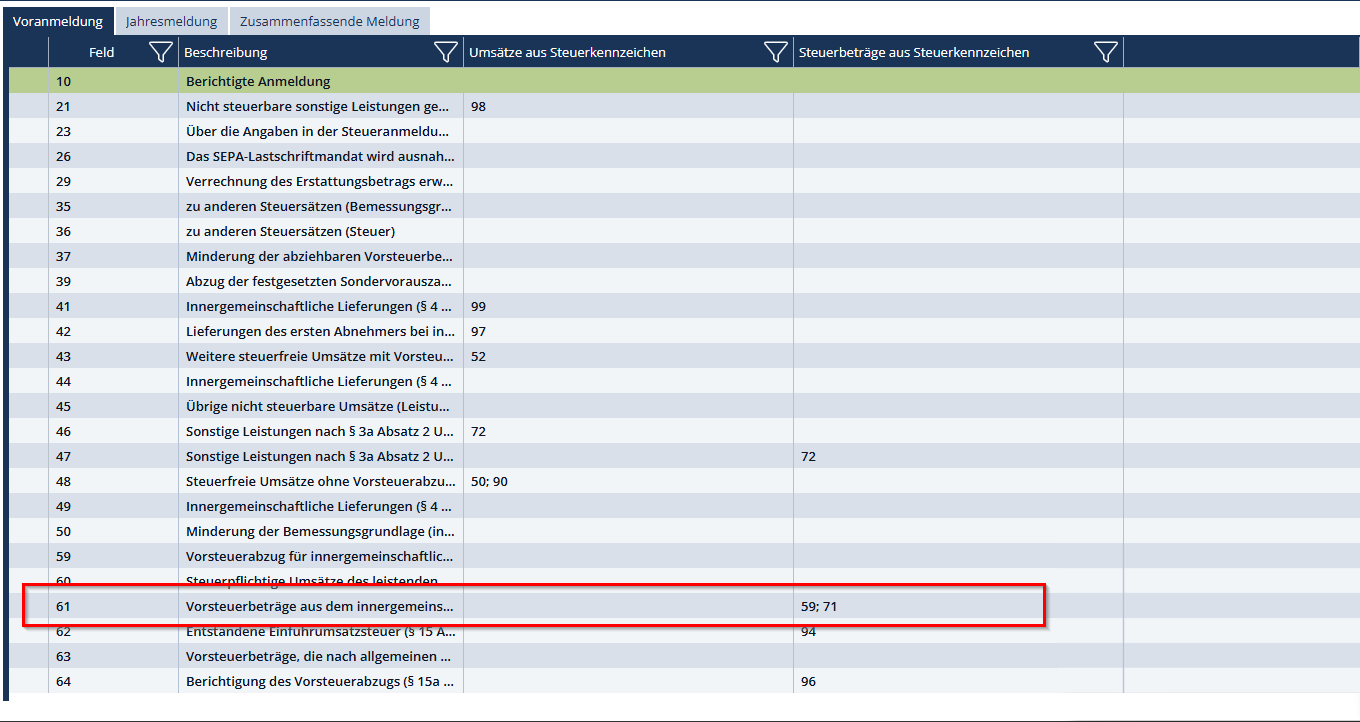This screenshot has height=722, width=1360.
Task: Filter the Steuerbeträge aus Steuerkennzeichen column
Action: [x=1104, y=53]
